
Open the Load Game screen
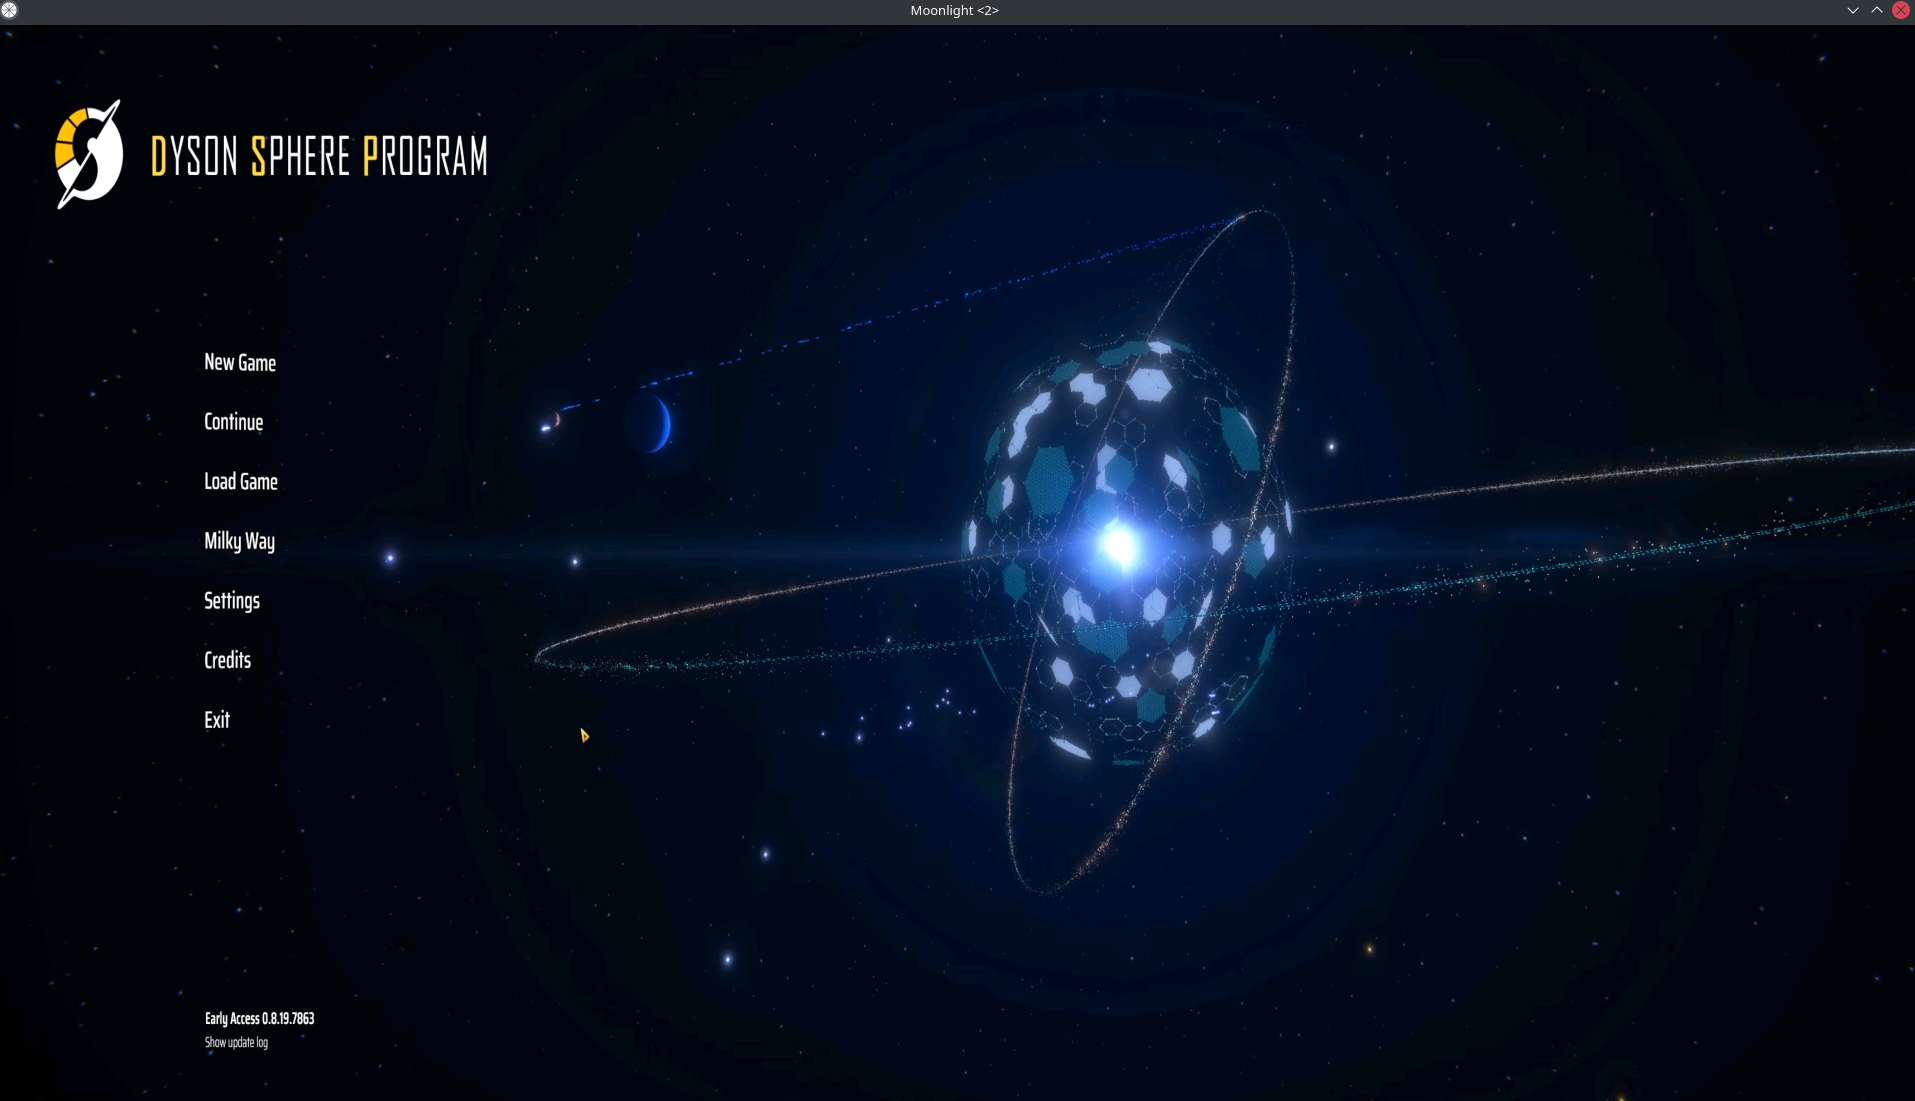pyautogui.click(x=240, y=481)
